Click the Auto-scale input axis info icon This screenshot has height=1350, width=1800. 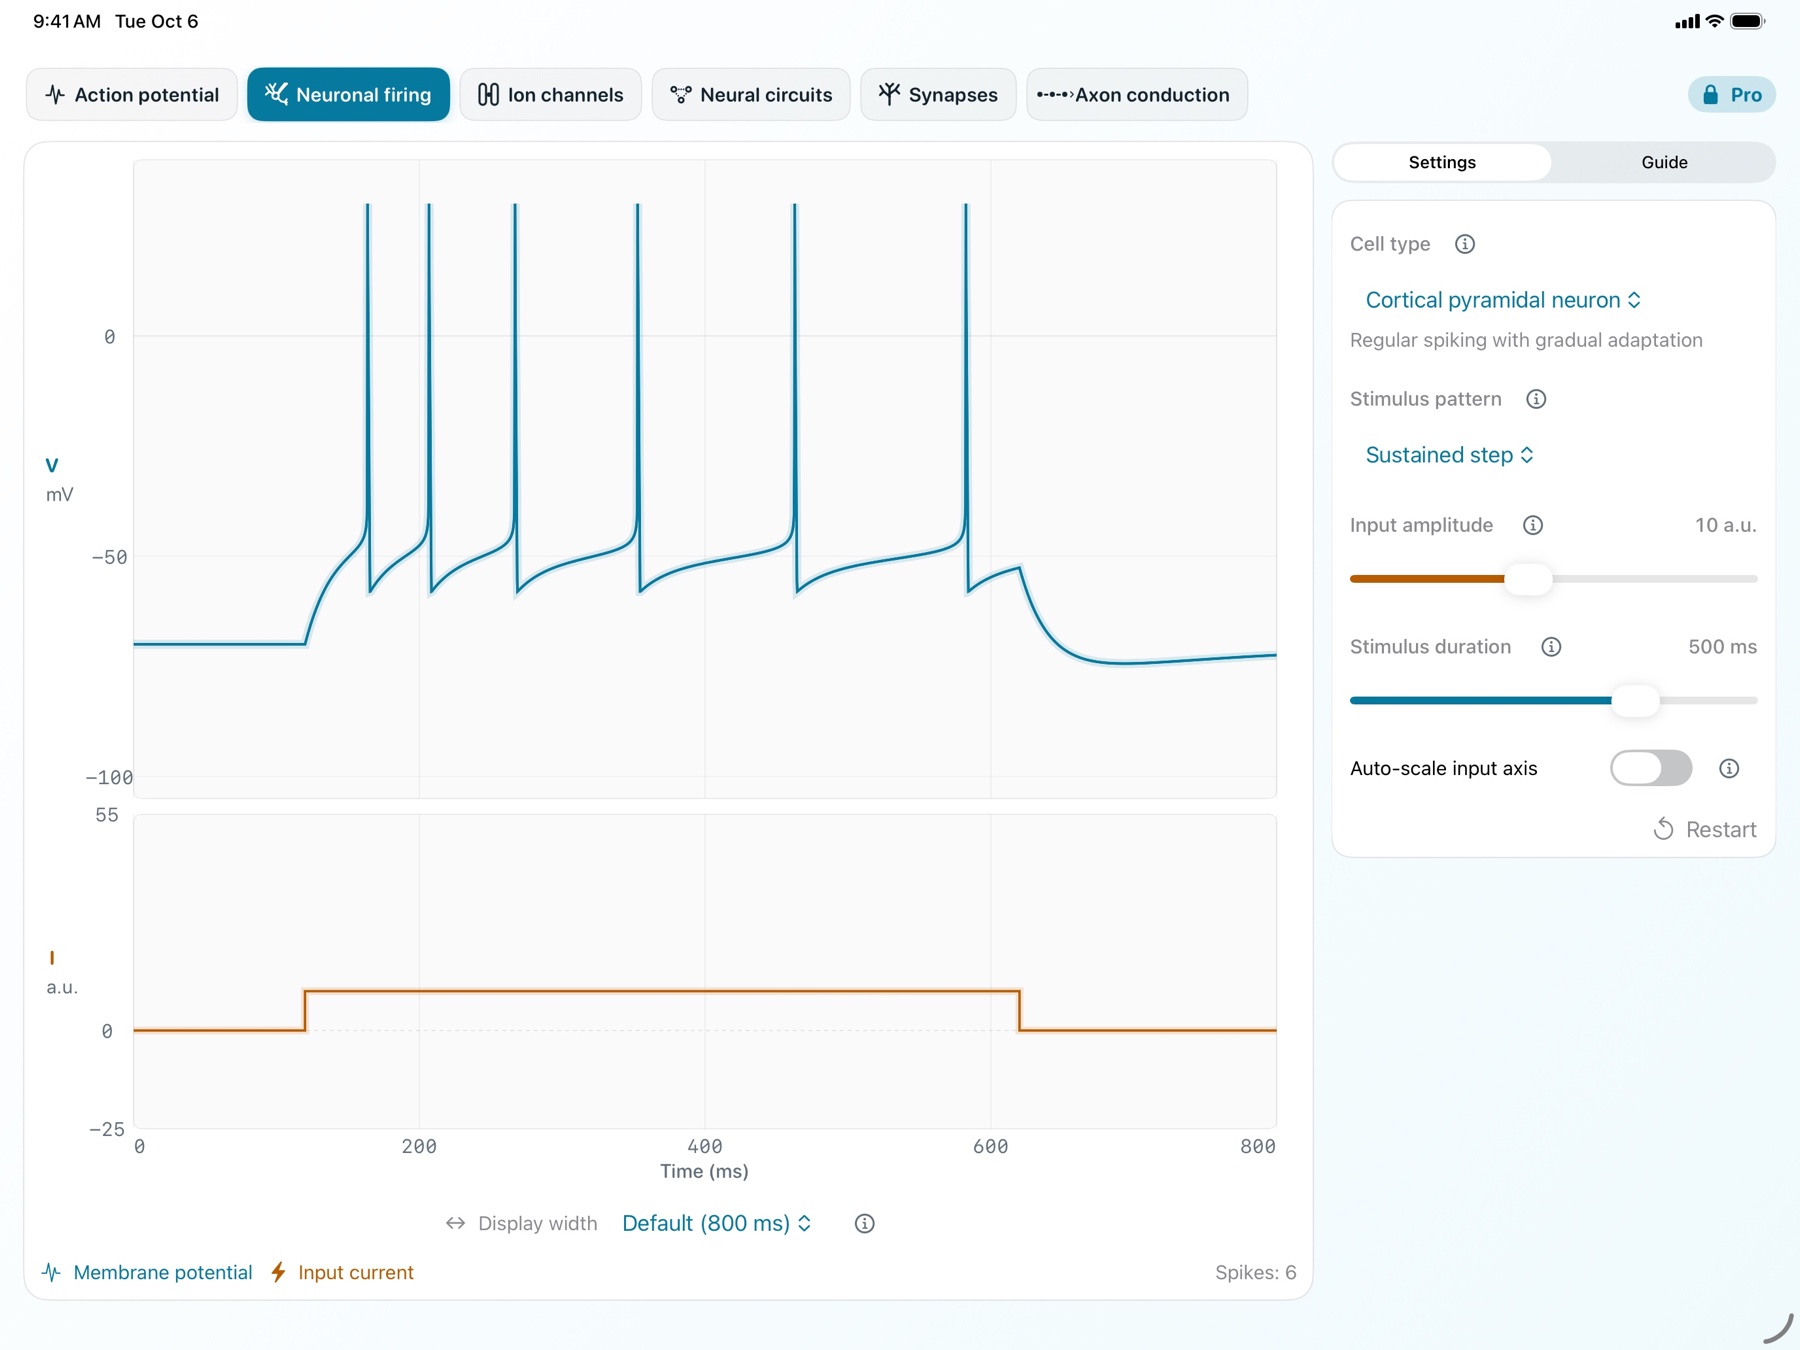tap(1729, 768)
